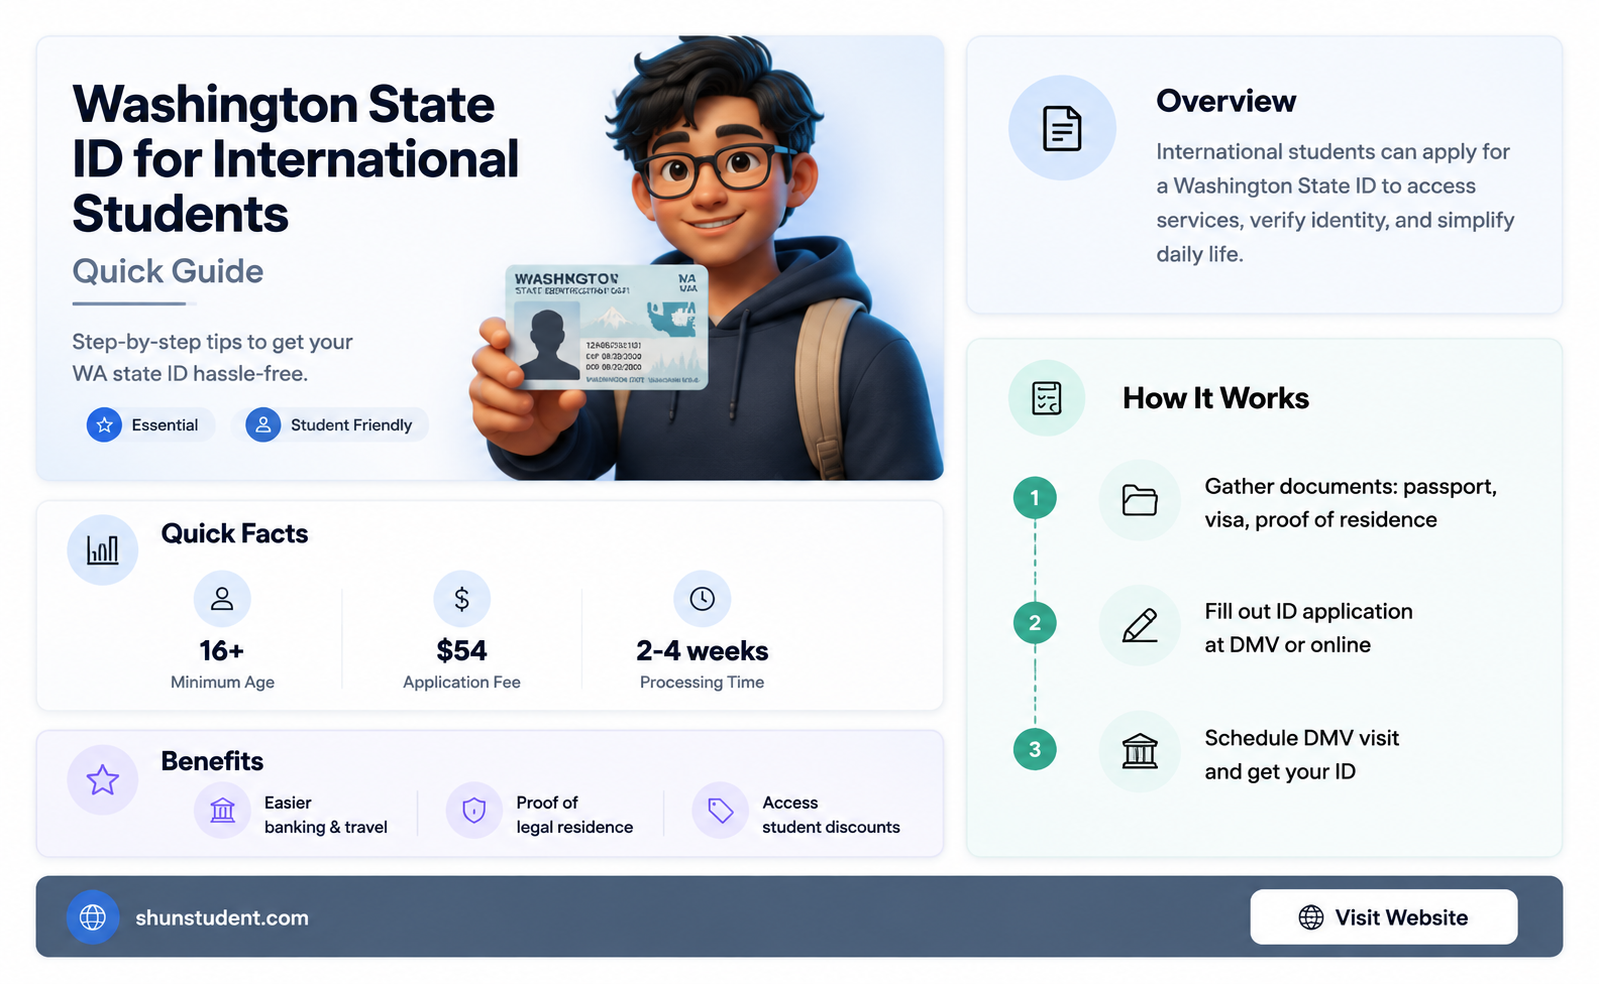Click the bank icon for Easier banking & travel
The width and height of the screenshot is (1599, 984).
[222, 810]
